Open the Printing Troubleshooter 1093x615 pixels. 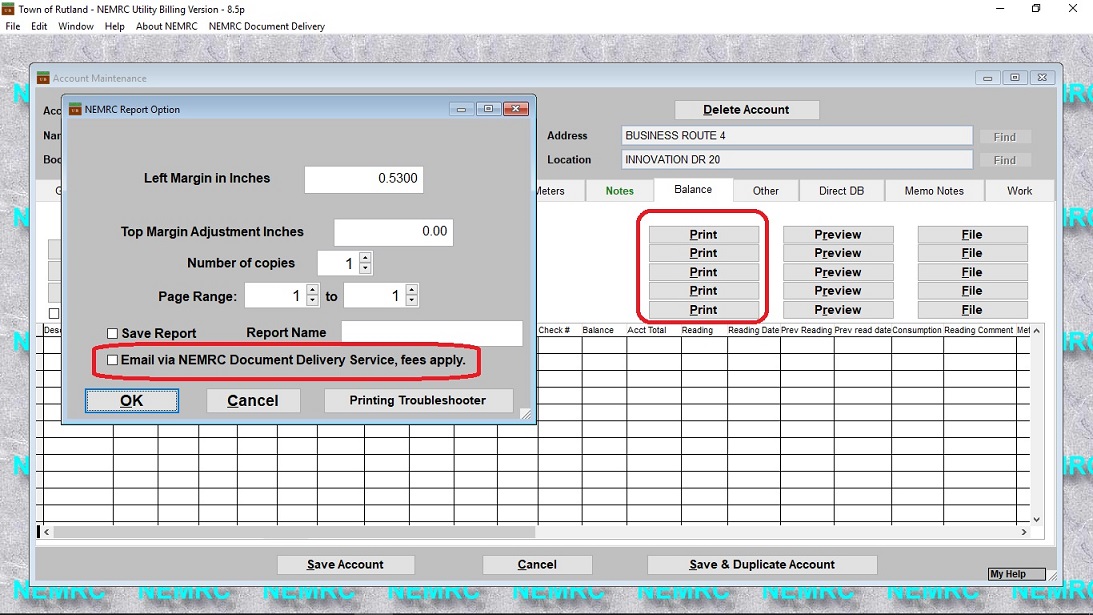click(x=418, y=401)
